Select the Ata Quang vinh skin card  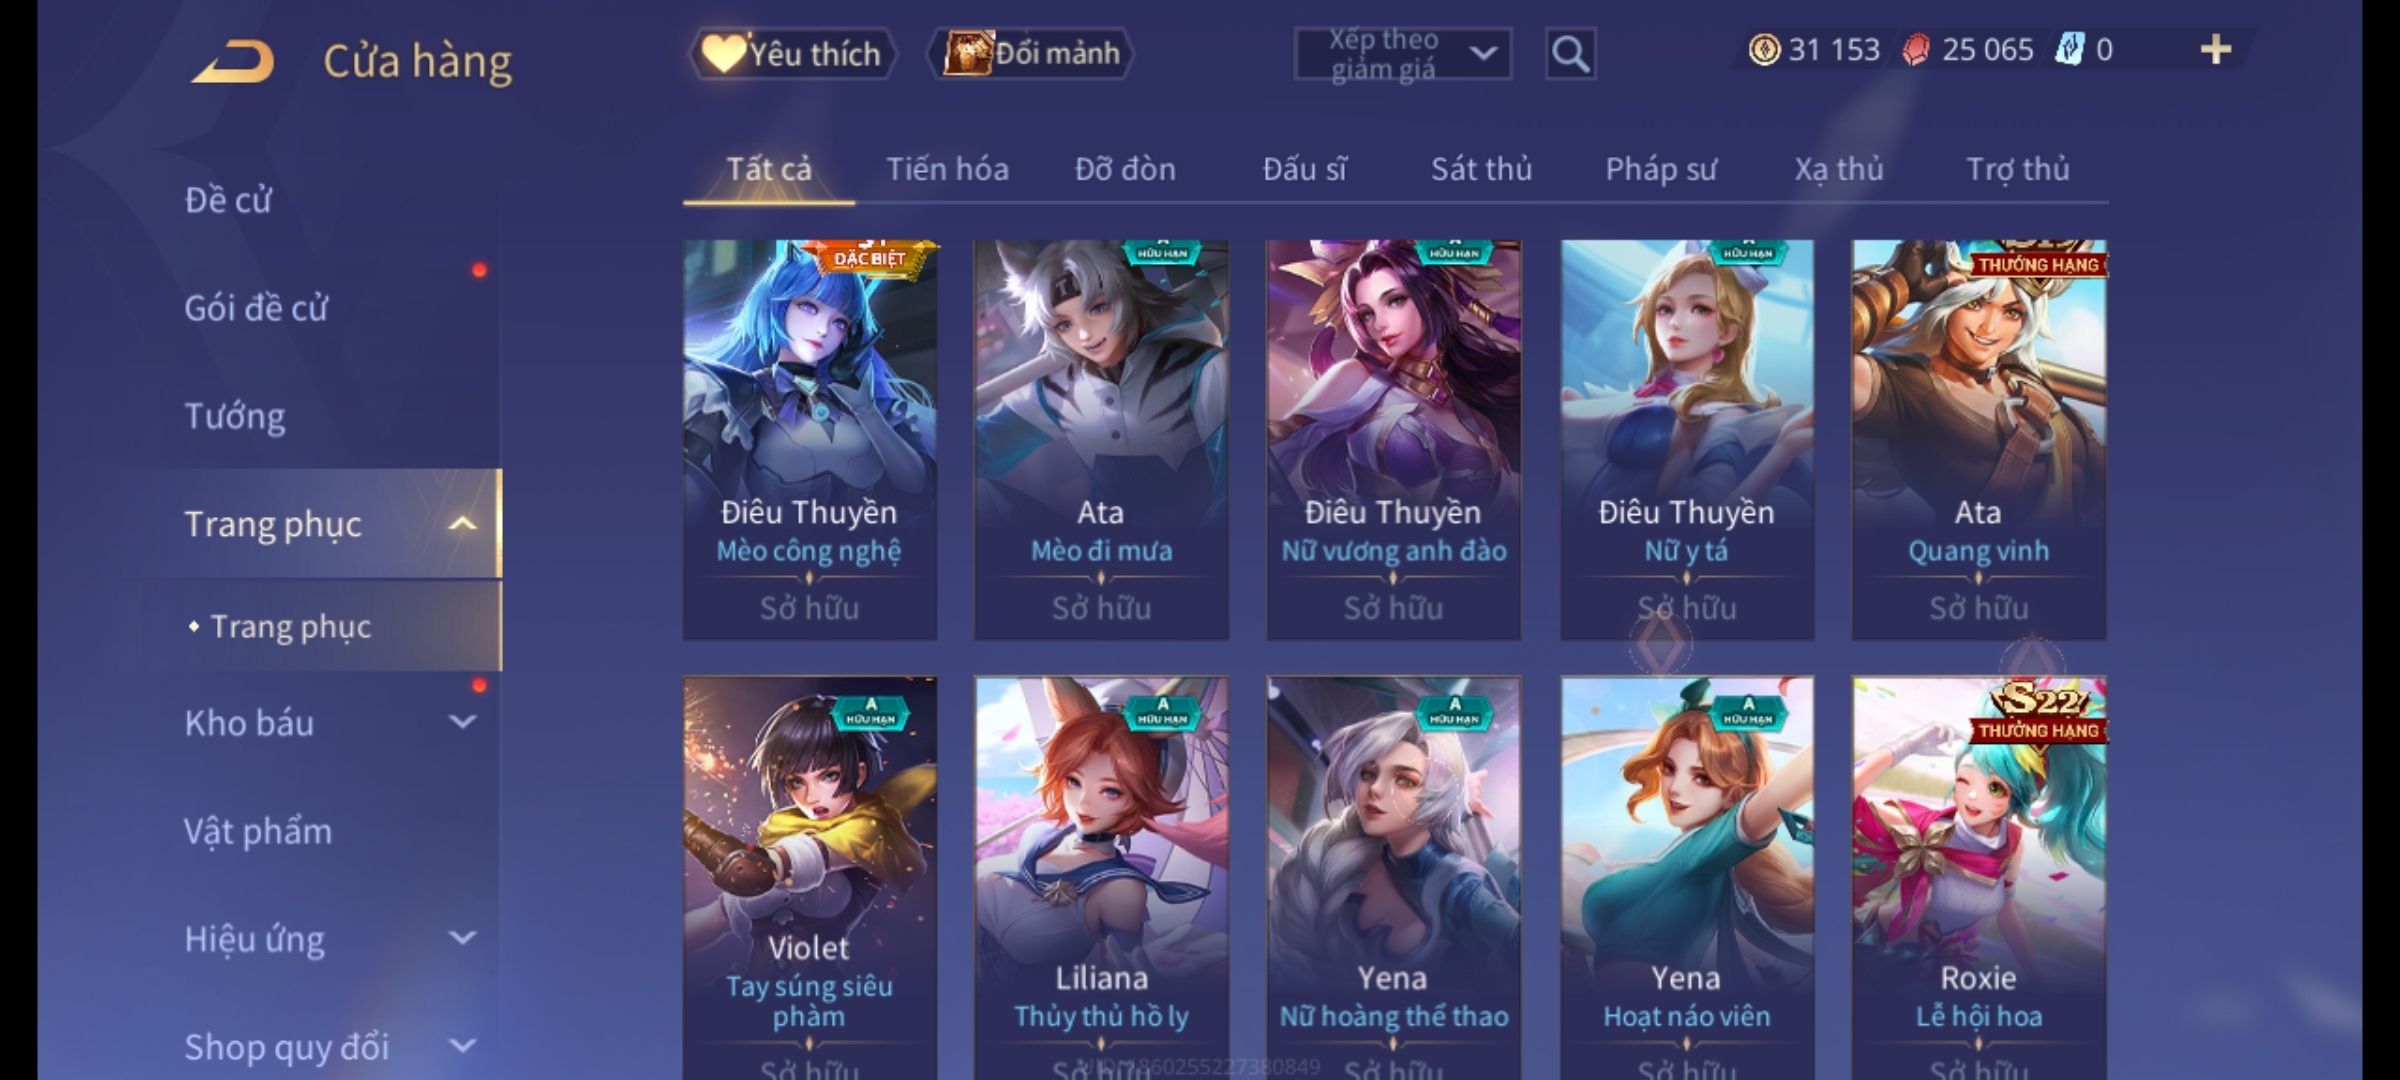coord(1979,440)
